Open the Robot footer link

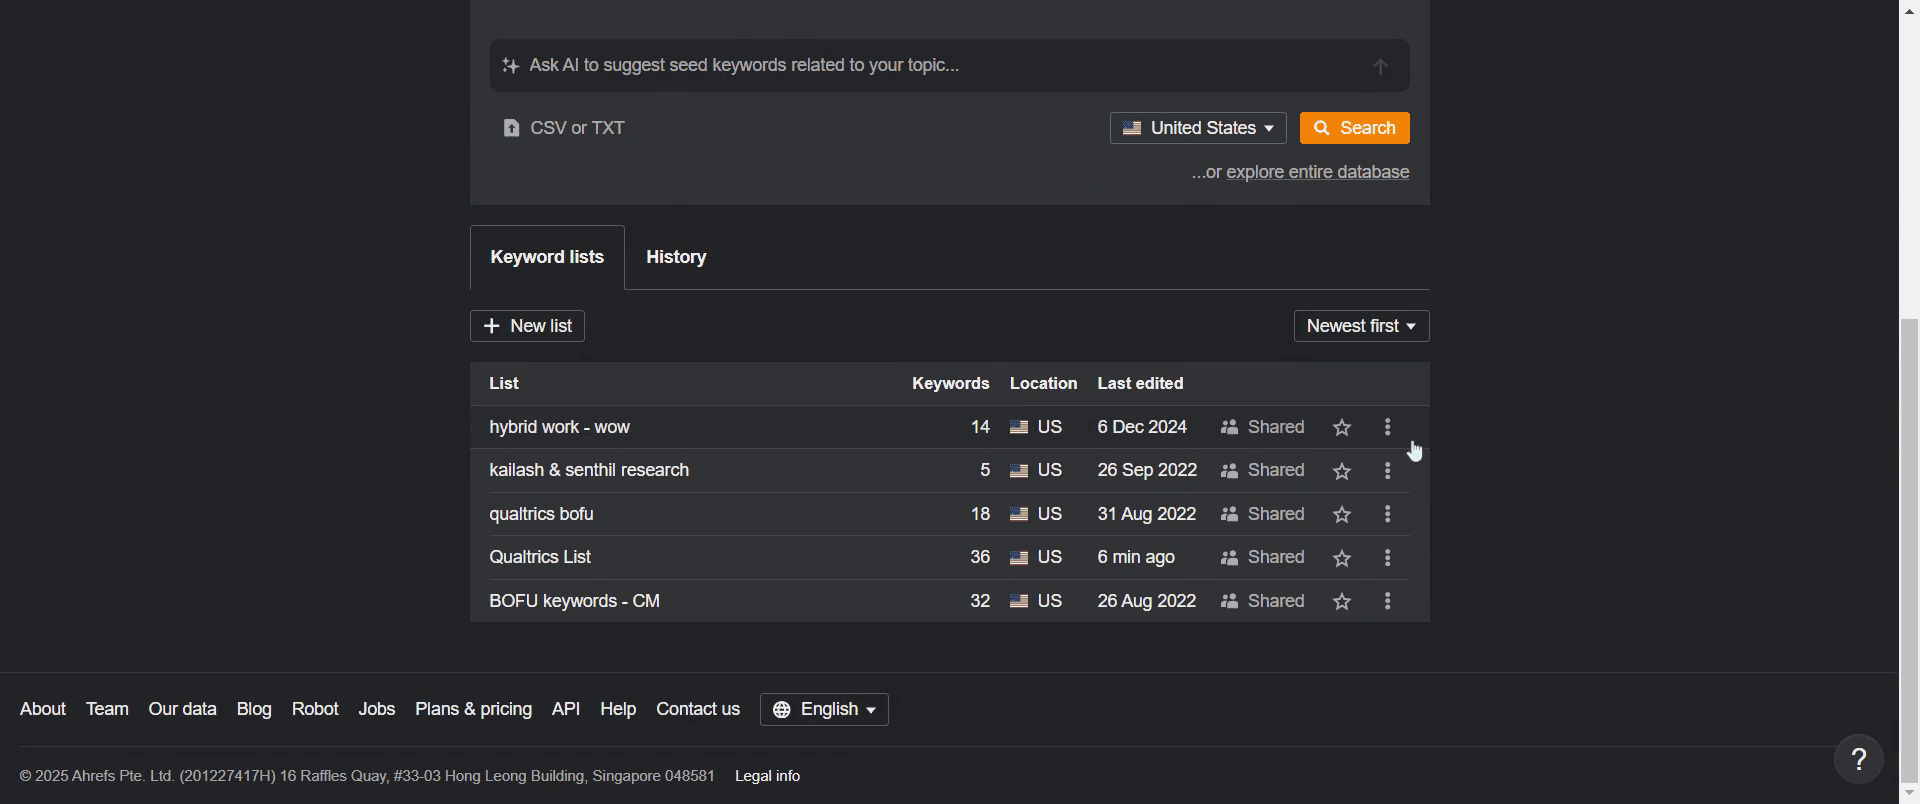[315, 710]
